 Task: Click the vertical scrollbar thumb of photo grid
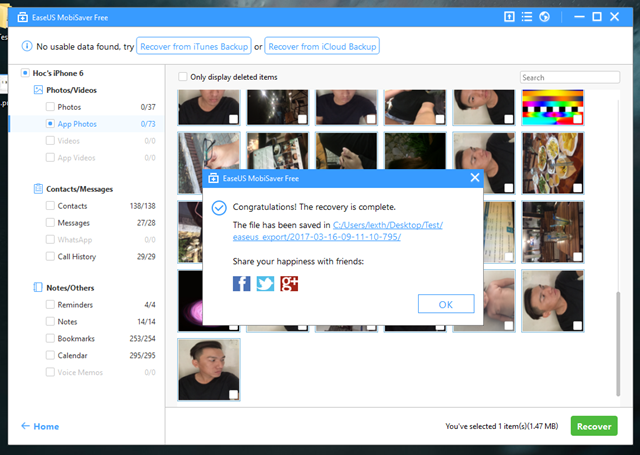tap(618, 344)
